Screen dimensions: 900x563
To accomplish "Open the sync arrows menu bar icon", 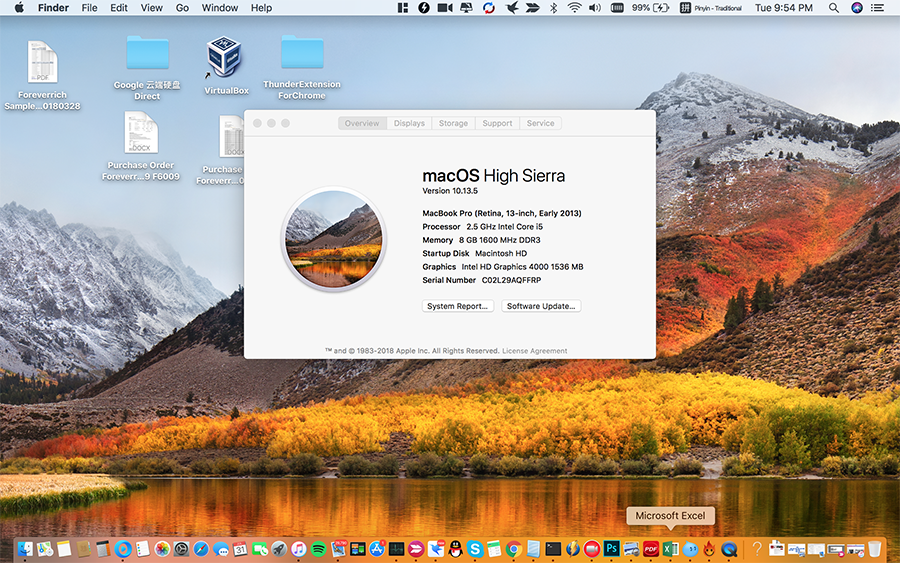I will coord(488,8).
